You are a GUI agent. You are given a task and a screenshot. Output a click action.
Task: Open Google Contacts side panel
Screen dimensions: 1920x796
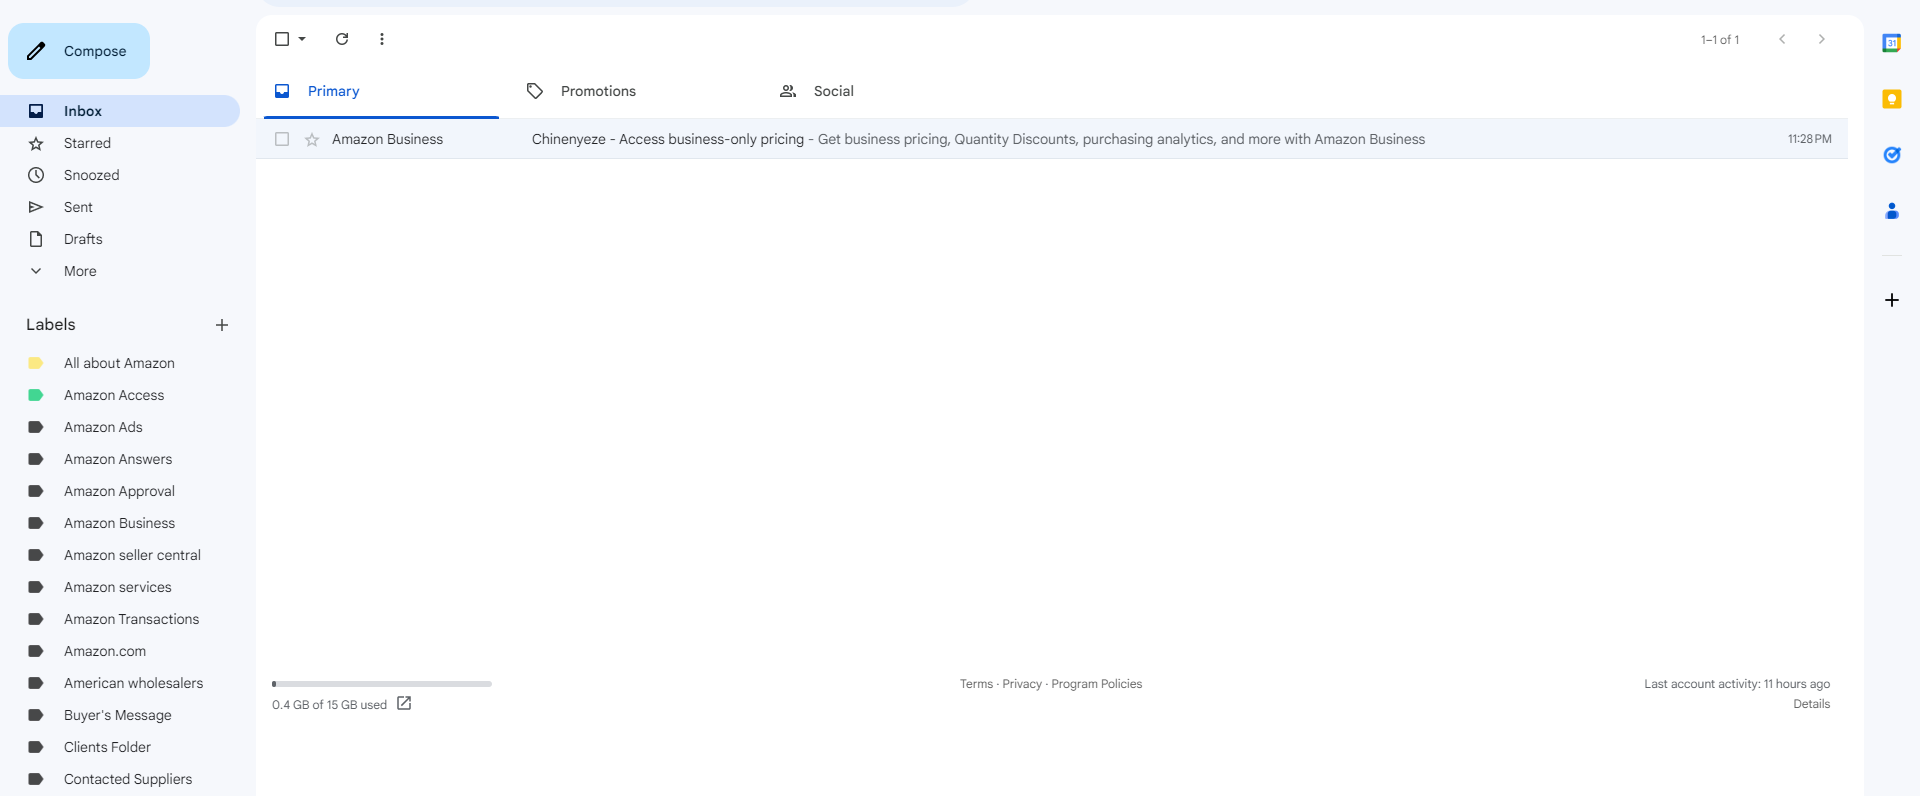coord(1892,211)
